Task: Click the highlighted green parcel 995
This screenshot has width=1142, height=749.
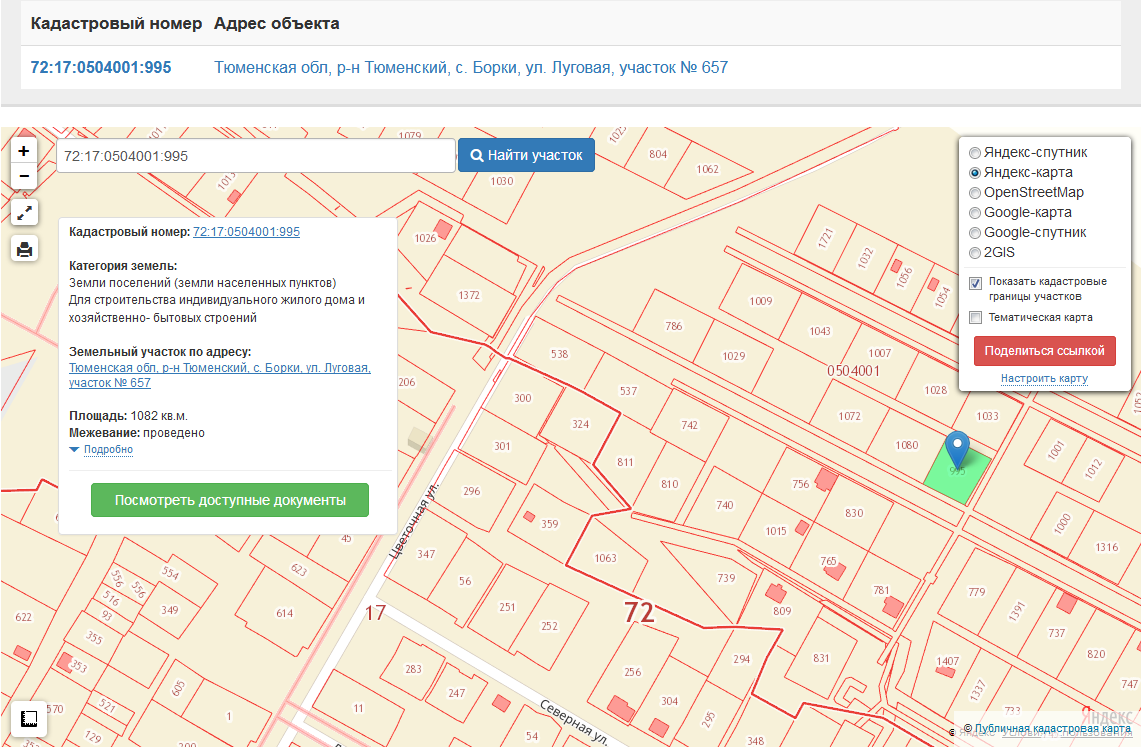Action: click(x=958, y=472)
